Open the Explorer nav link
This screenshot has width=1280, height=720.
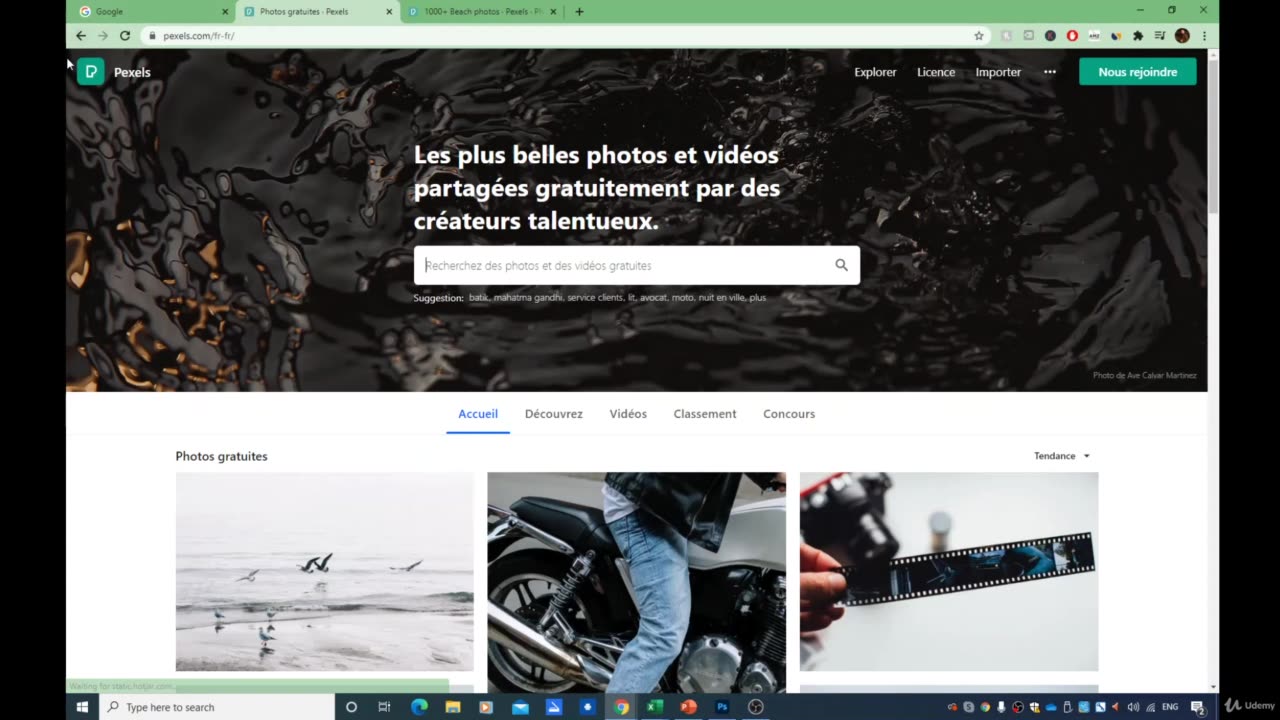tap(875, 72)
